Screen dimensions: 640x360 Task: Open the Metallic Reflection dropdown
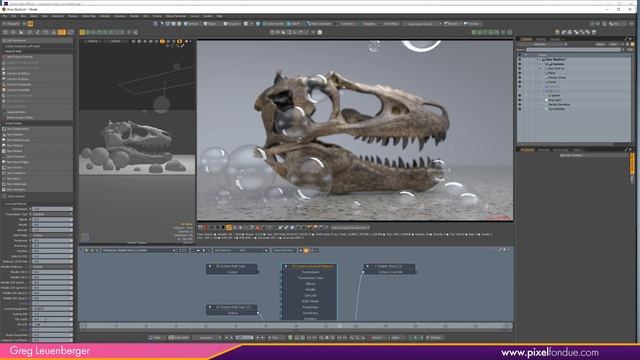[x=52, y=267]
